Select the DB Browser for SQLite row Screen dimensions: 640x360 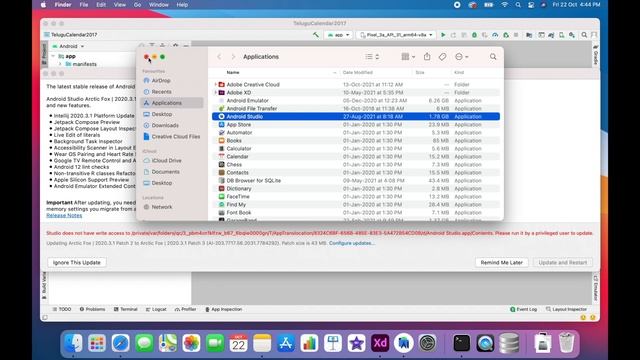[x=356, y=180]
